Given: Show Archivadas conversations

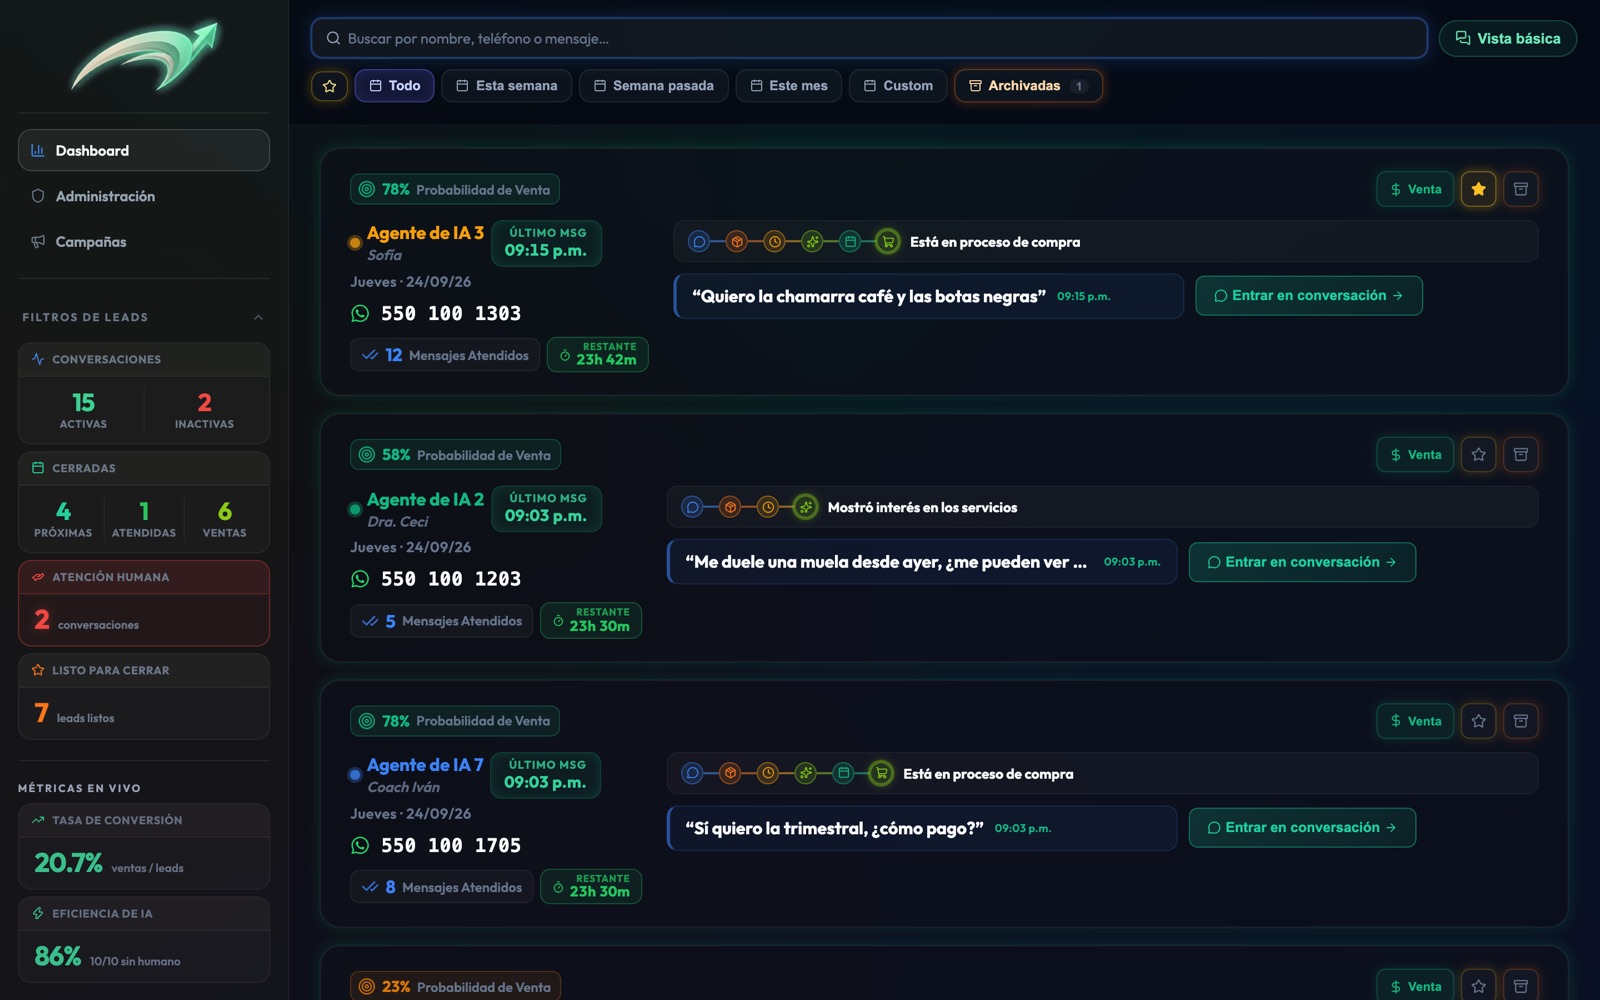Looking at the screenshot, I should point(1028,86).
